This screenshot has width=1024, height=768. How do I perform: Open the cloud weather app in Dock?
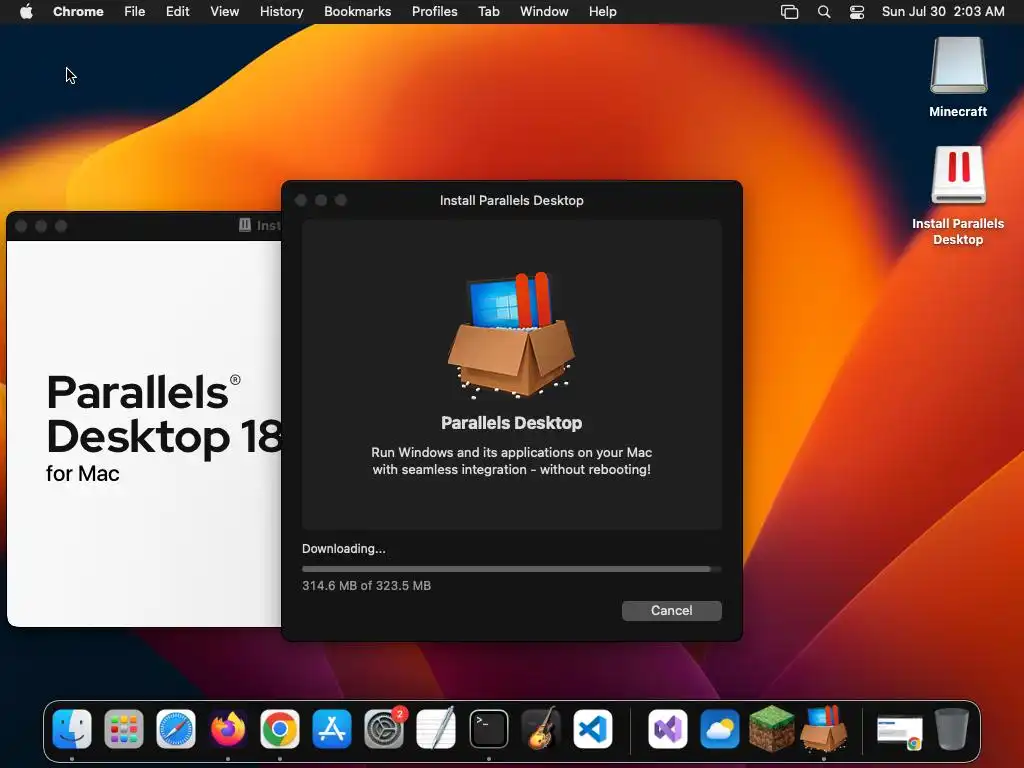(720, 729)
